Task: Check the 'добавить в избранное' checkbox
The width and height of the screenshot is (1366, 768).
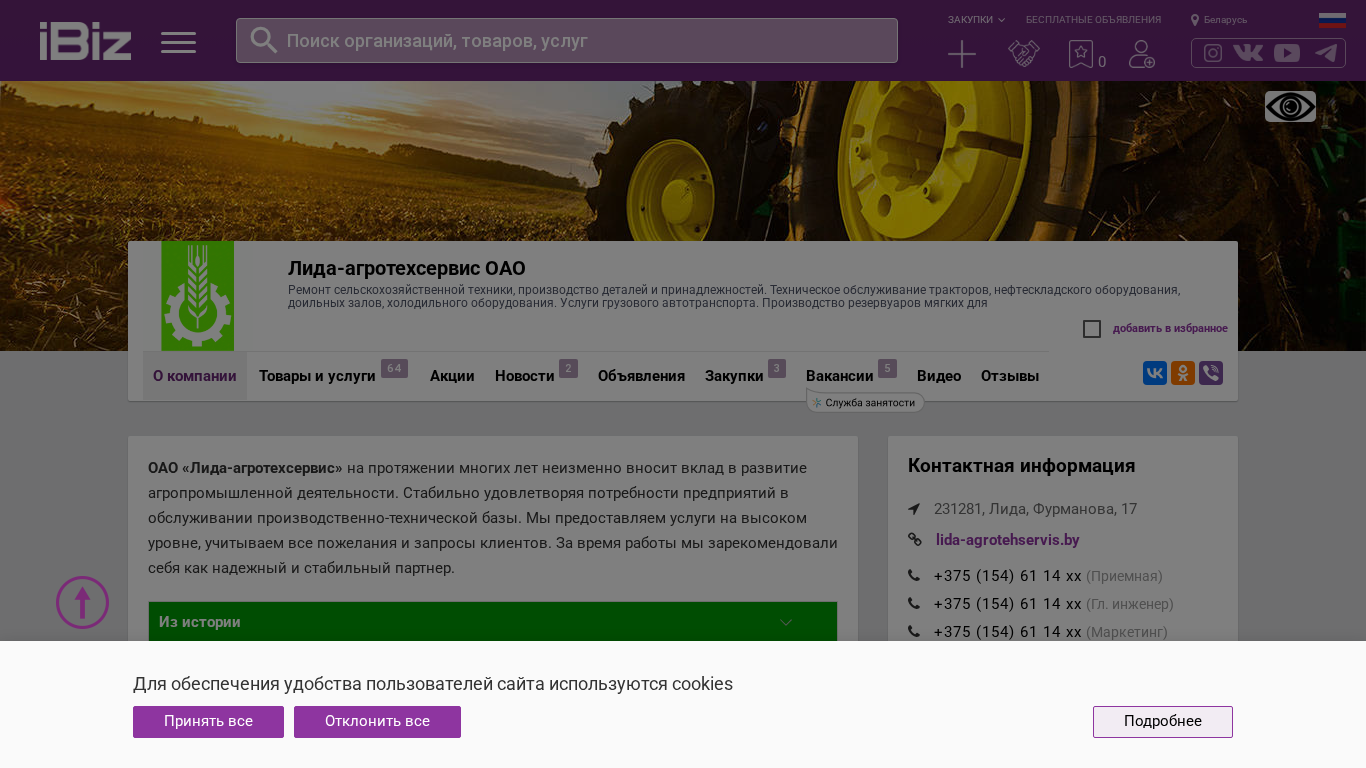Action: tap(1092, 329)
